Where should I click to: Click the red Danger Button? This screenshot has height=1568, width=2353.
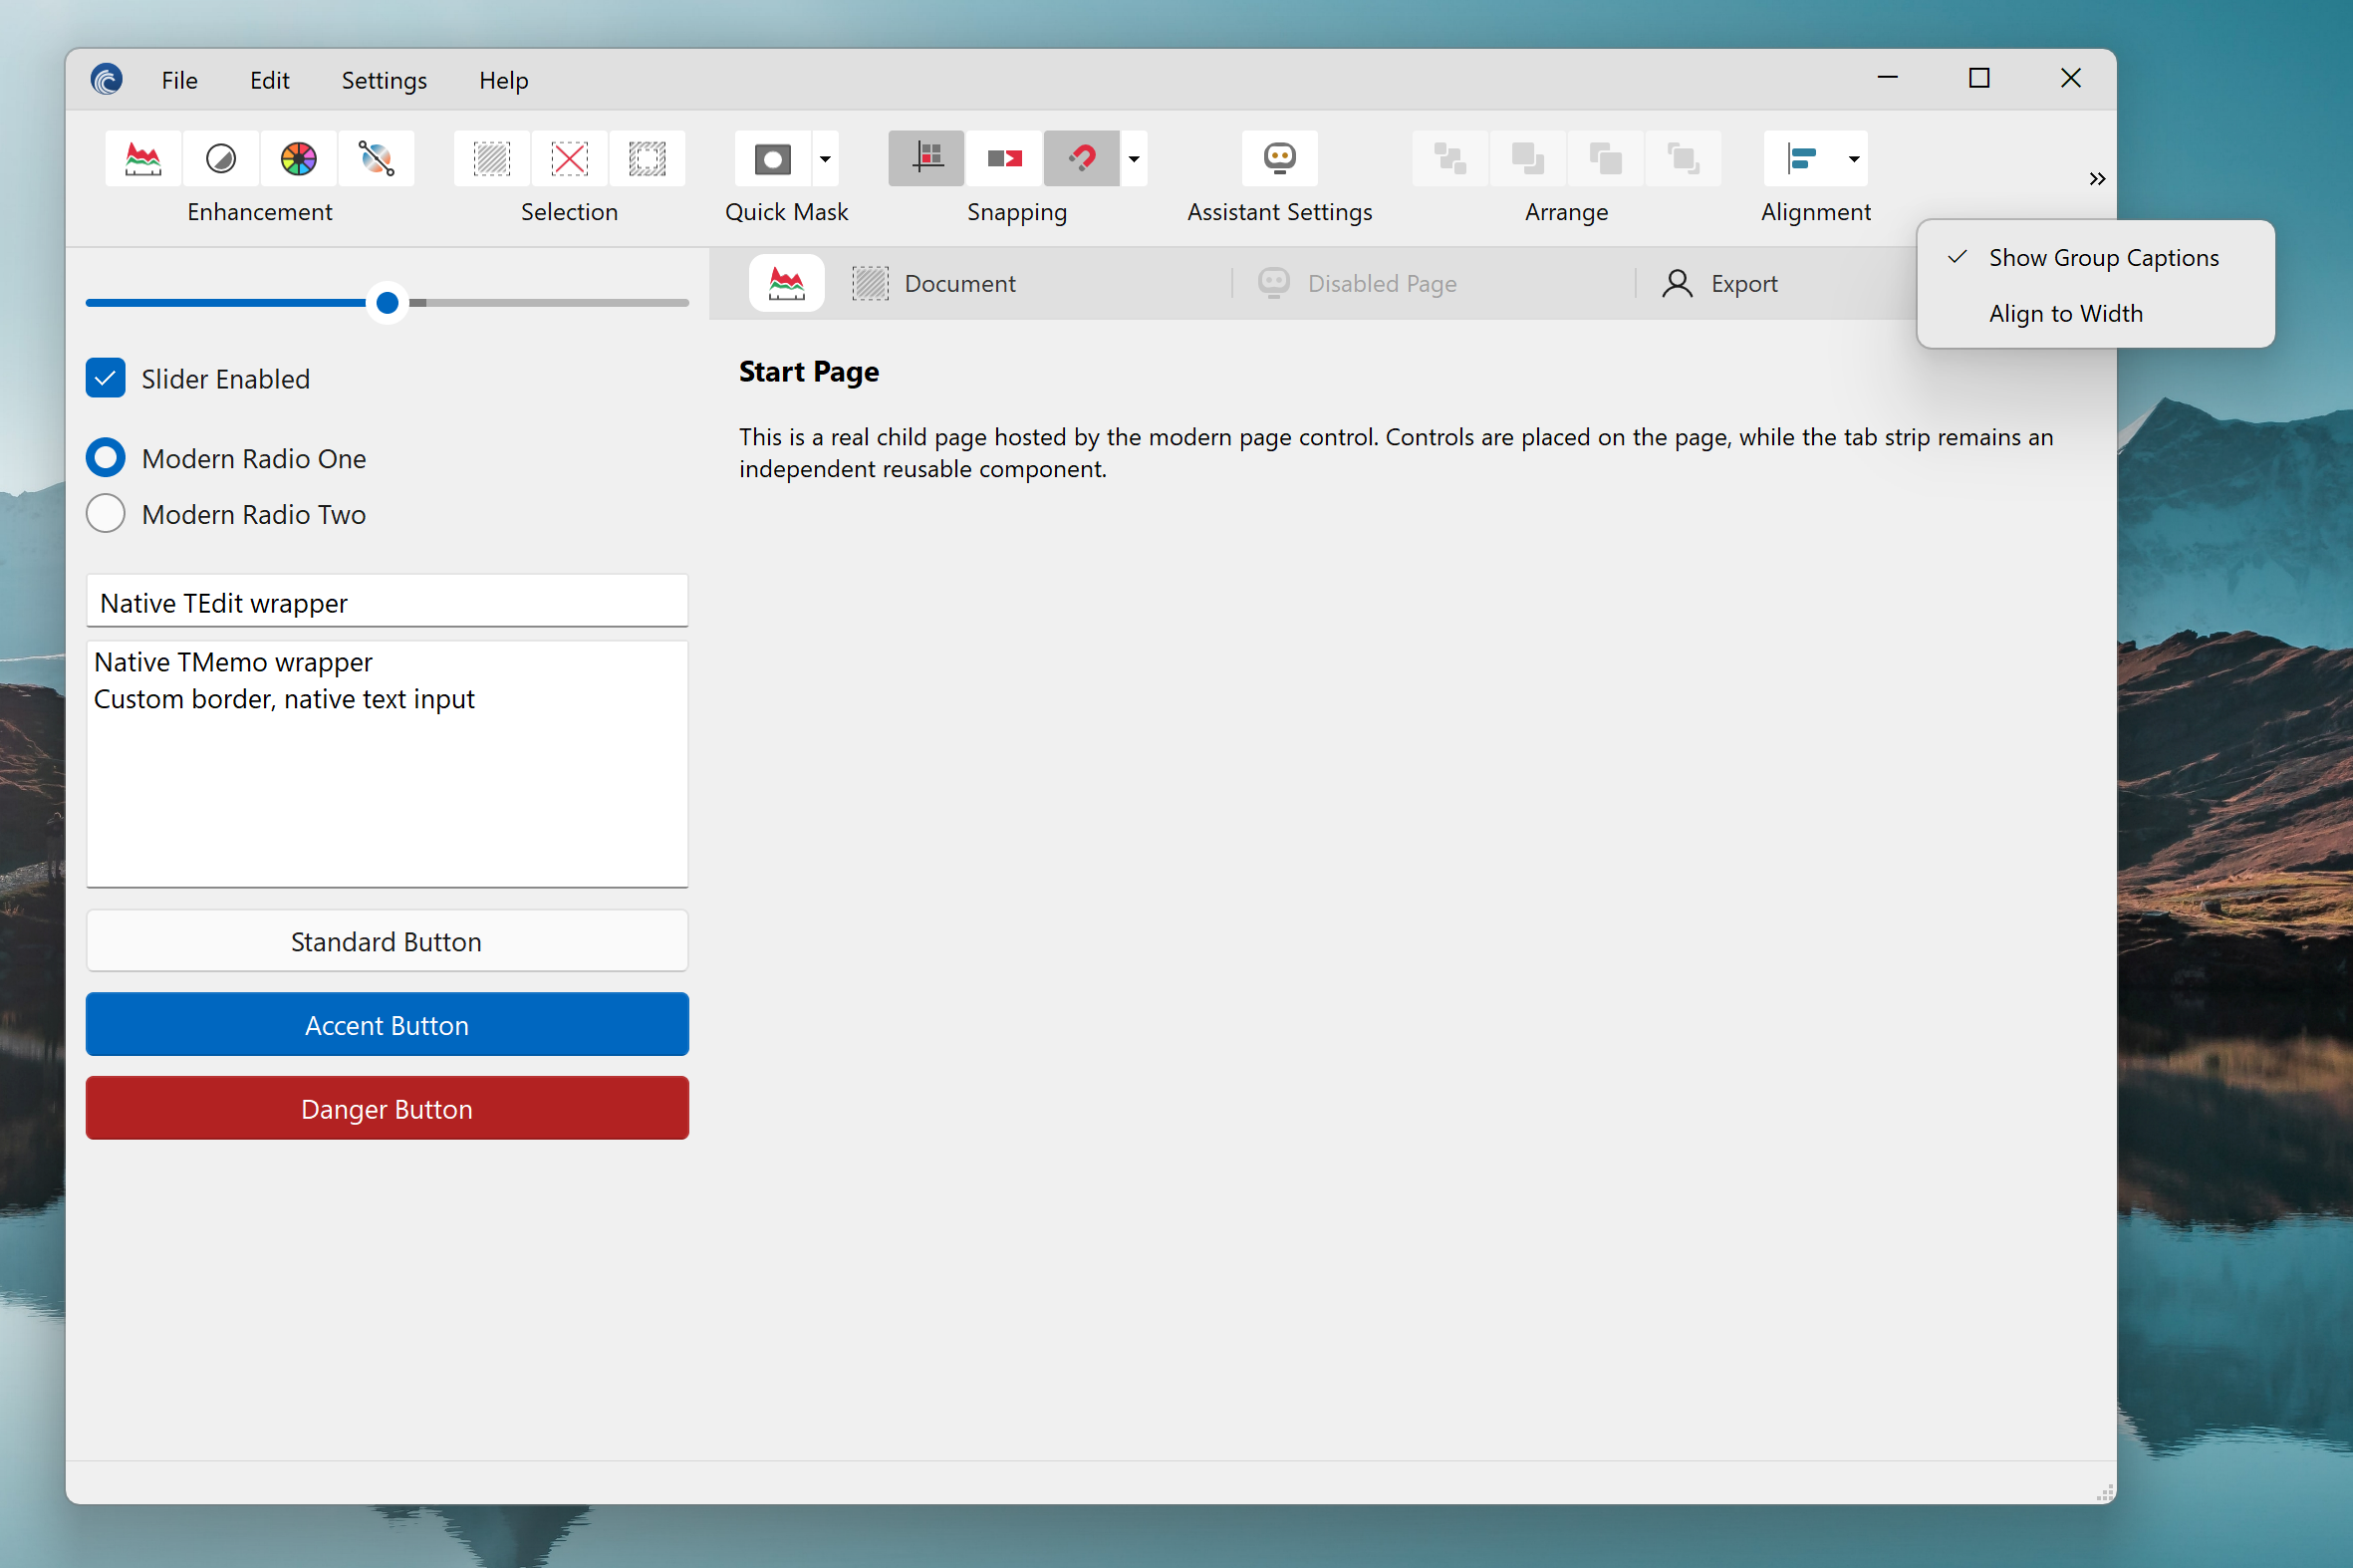point(387,1108)
